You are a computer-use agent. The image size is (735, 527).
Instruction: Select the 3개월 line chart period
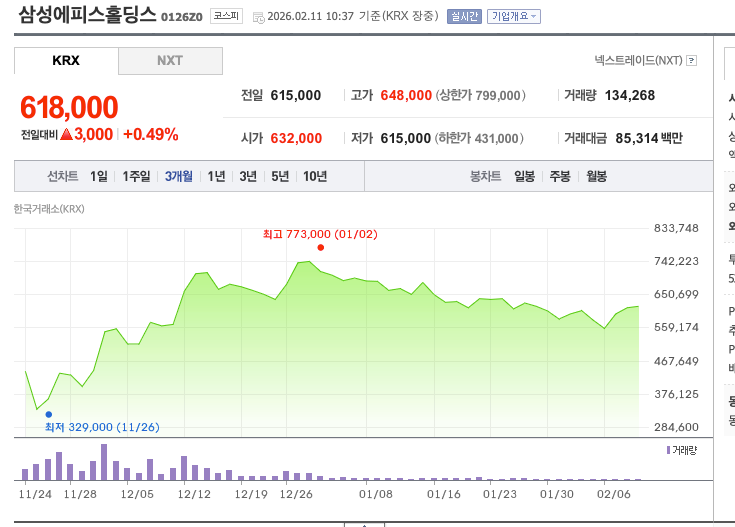point(179,176)
